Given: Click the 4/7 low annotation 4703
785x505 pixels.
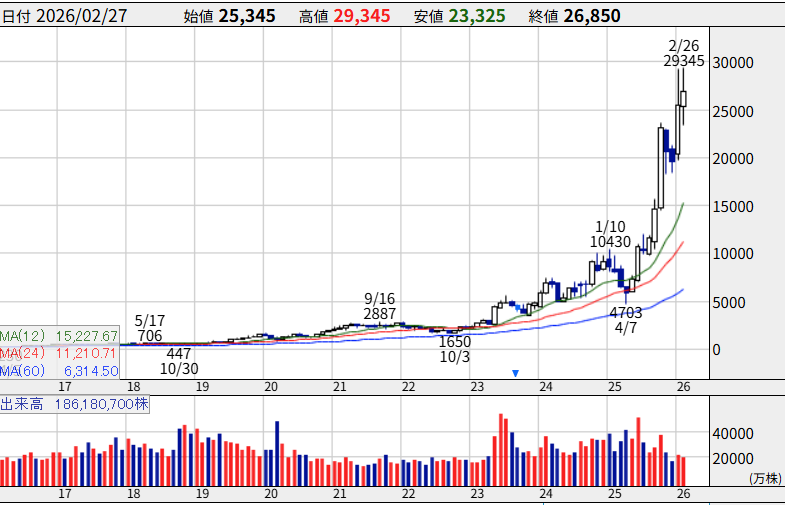Looking at the screenshot, I should 626,312.
